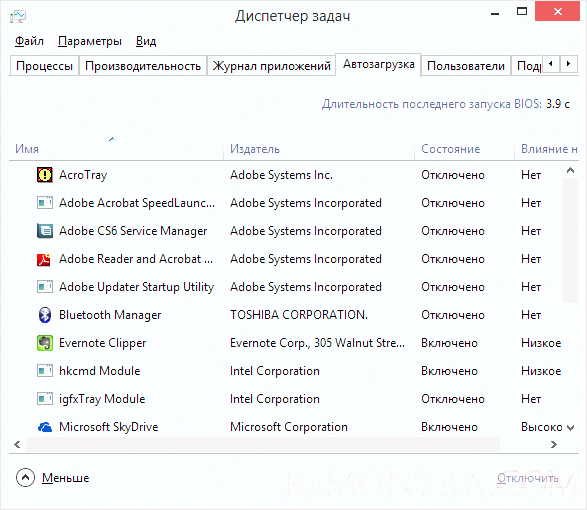
Task: Switch to the Пользователи tab
Action: [466, 66]
